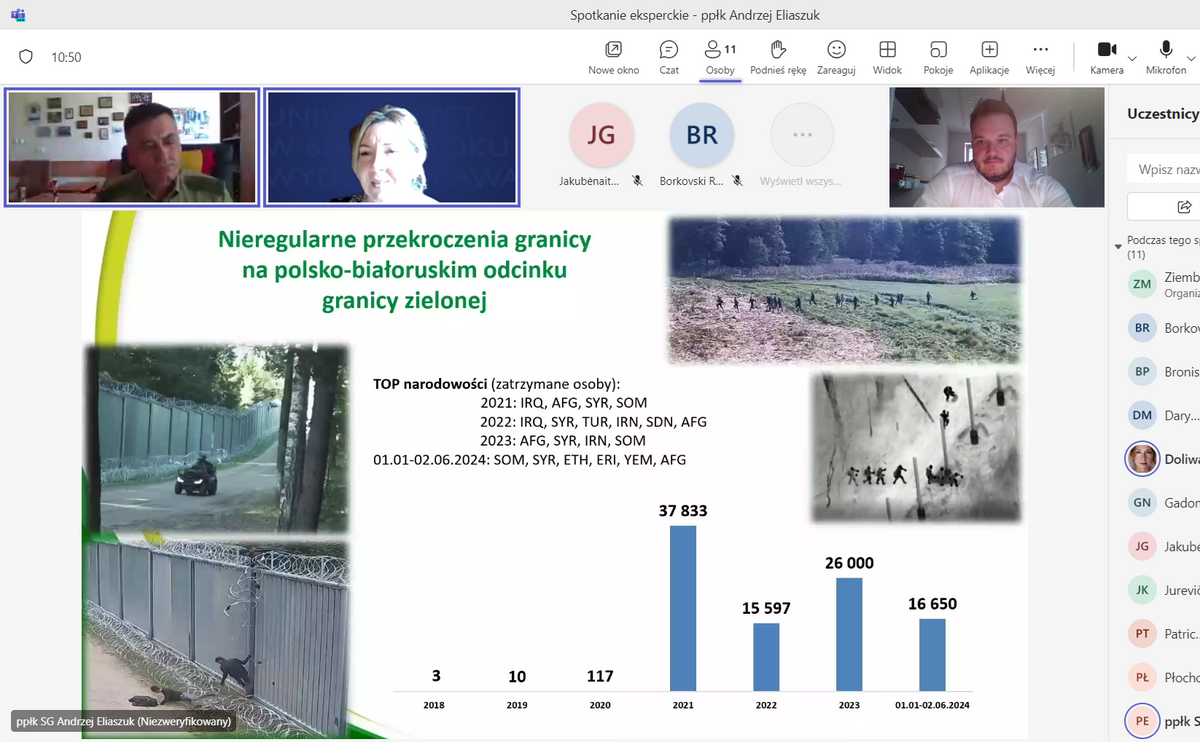The height and width of the screenshot is (742, 1200).
Task: Open the Czat panel
Action: coord(669,57)
